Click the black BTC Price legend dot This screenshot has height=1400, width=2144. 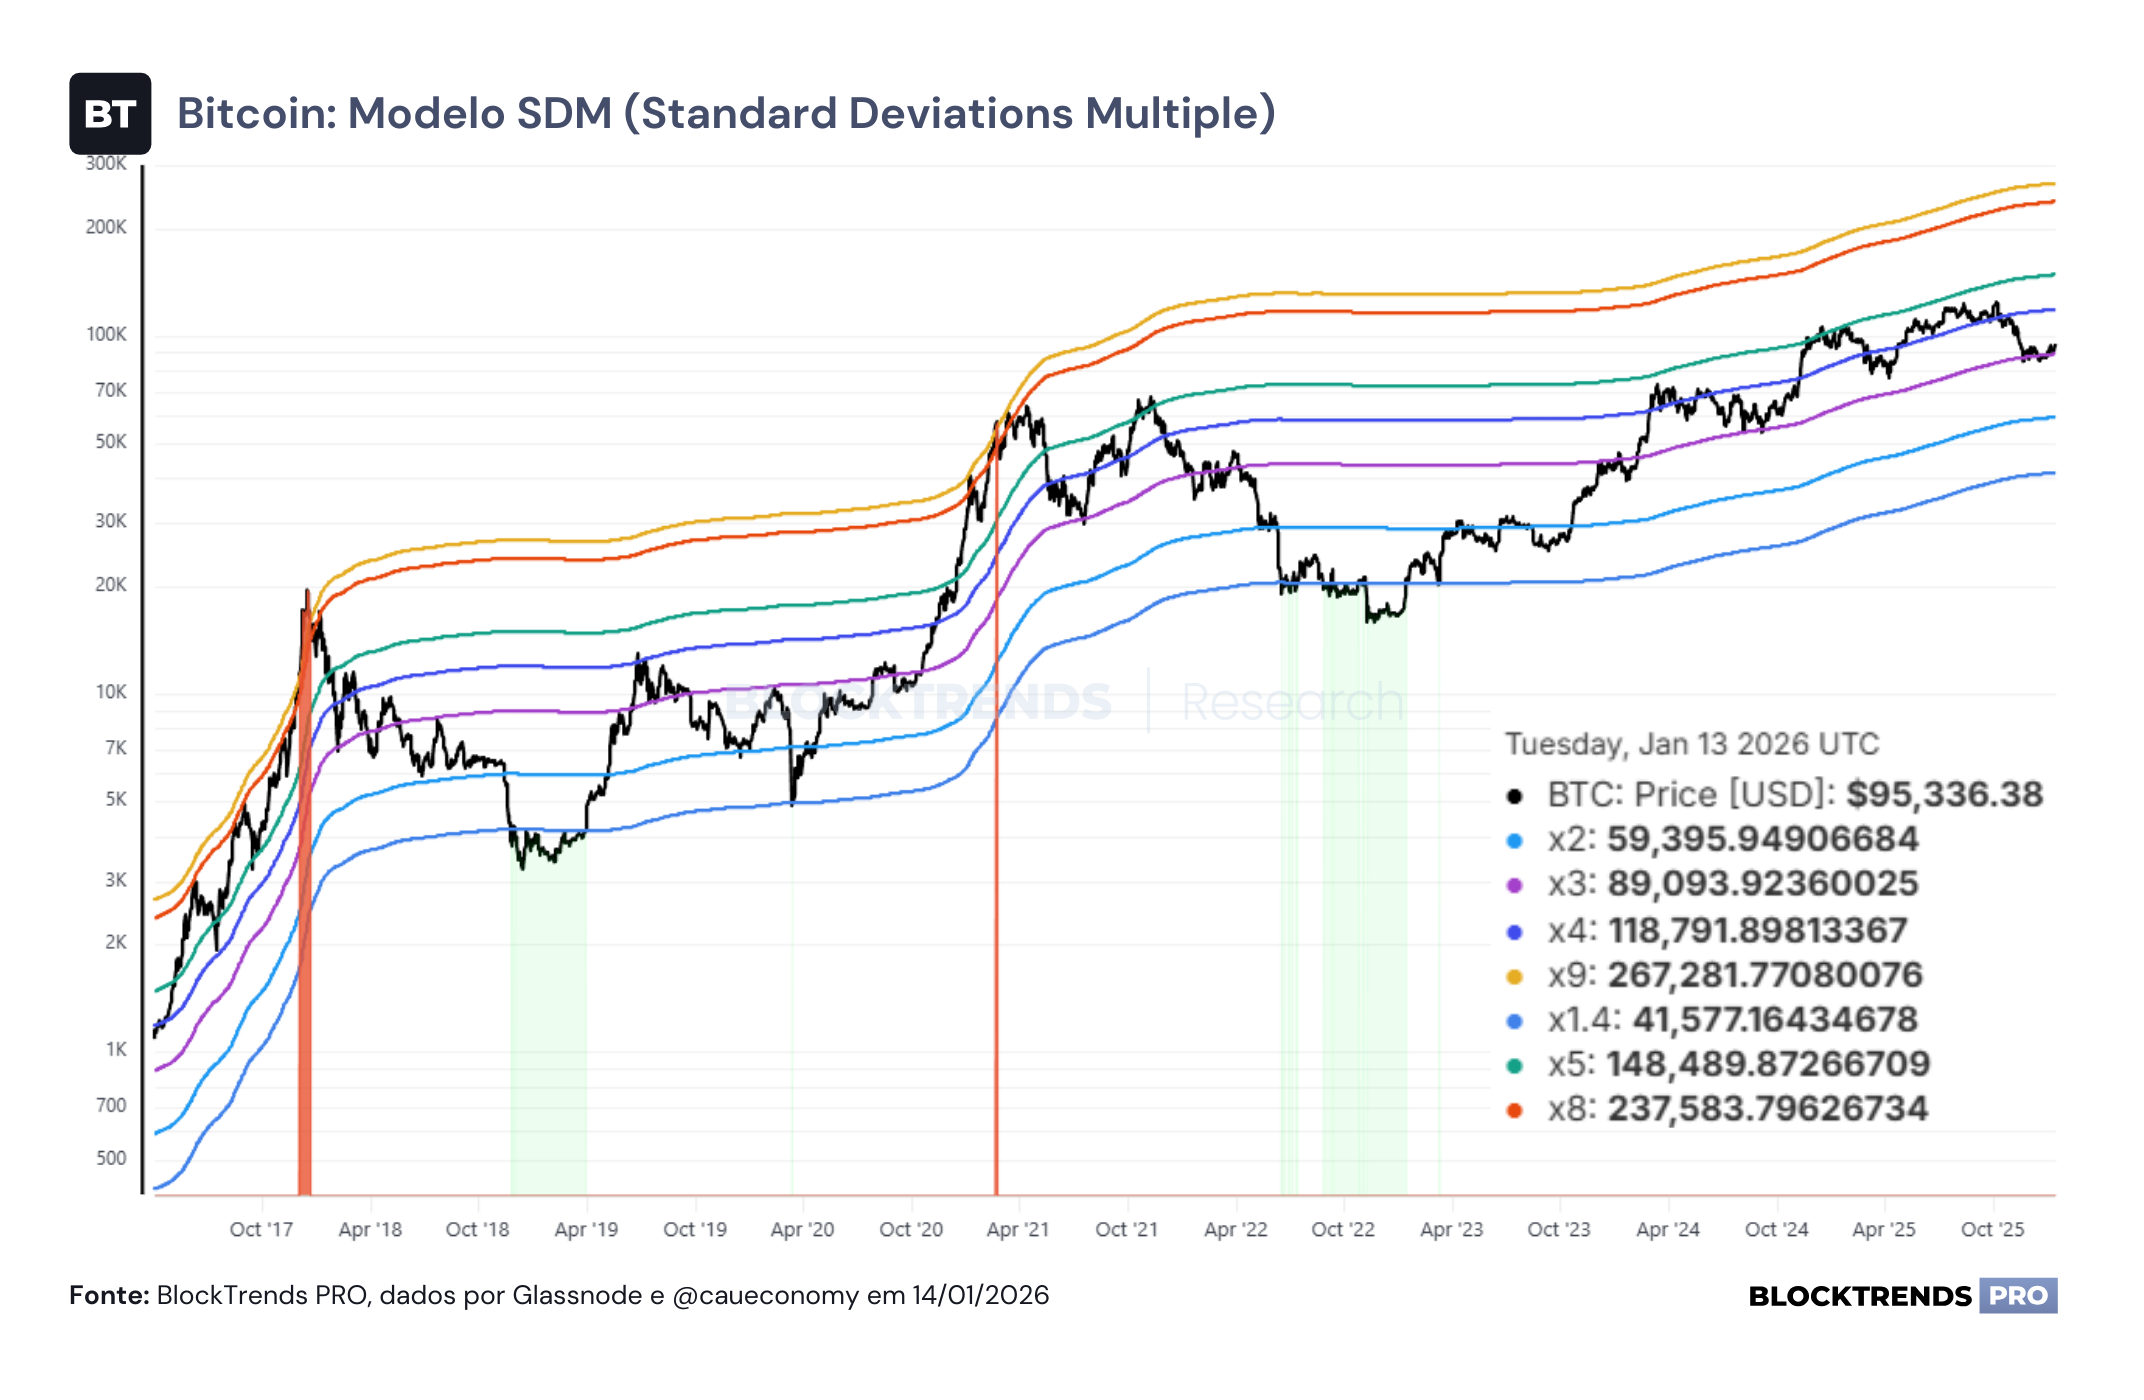click(1515, 796)
